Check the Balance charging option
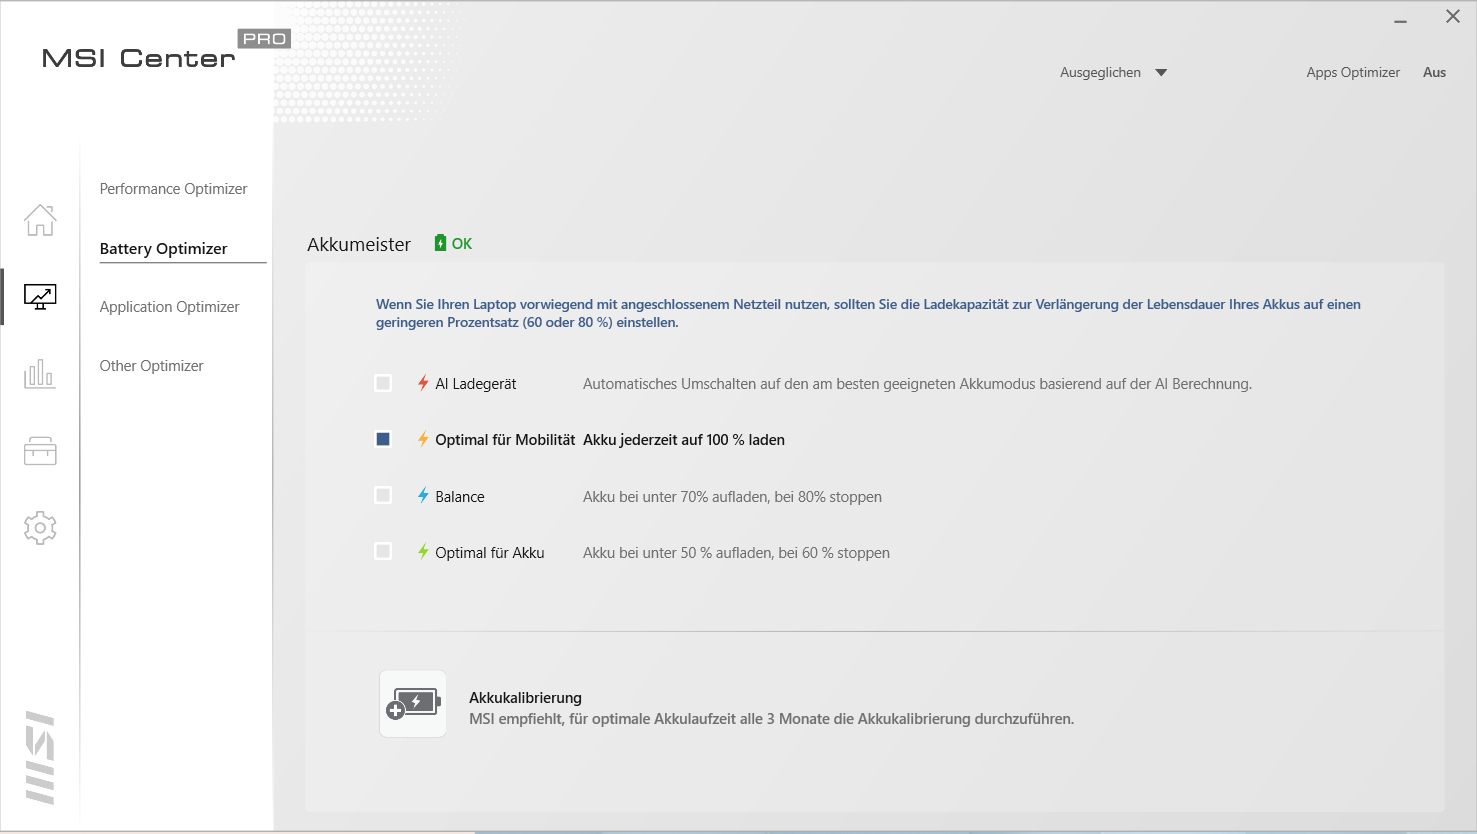 [383, 495]
